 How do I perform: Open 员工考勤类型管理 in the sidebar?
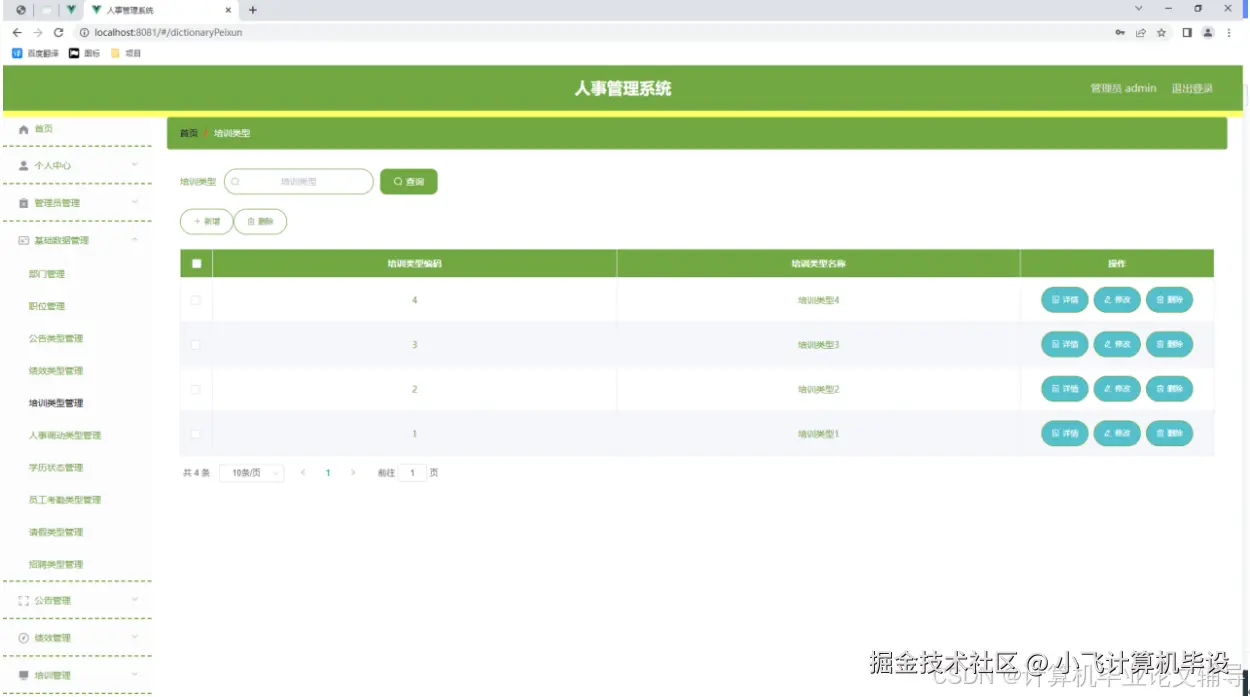pyautogui.click(x=65, y=500)
